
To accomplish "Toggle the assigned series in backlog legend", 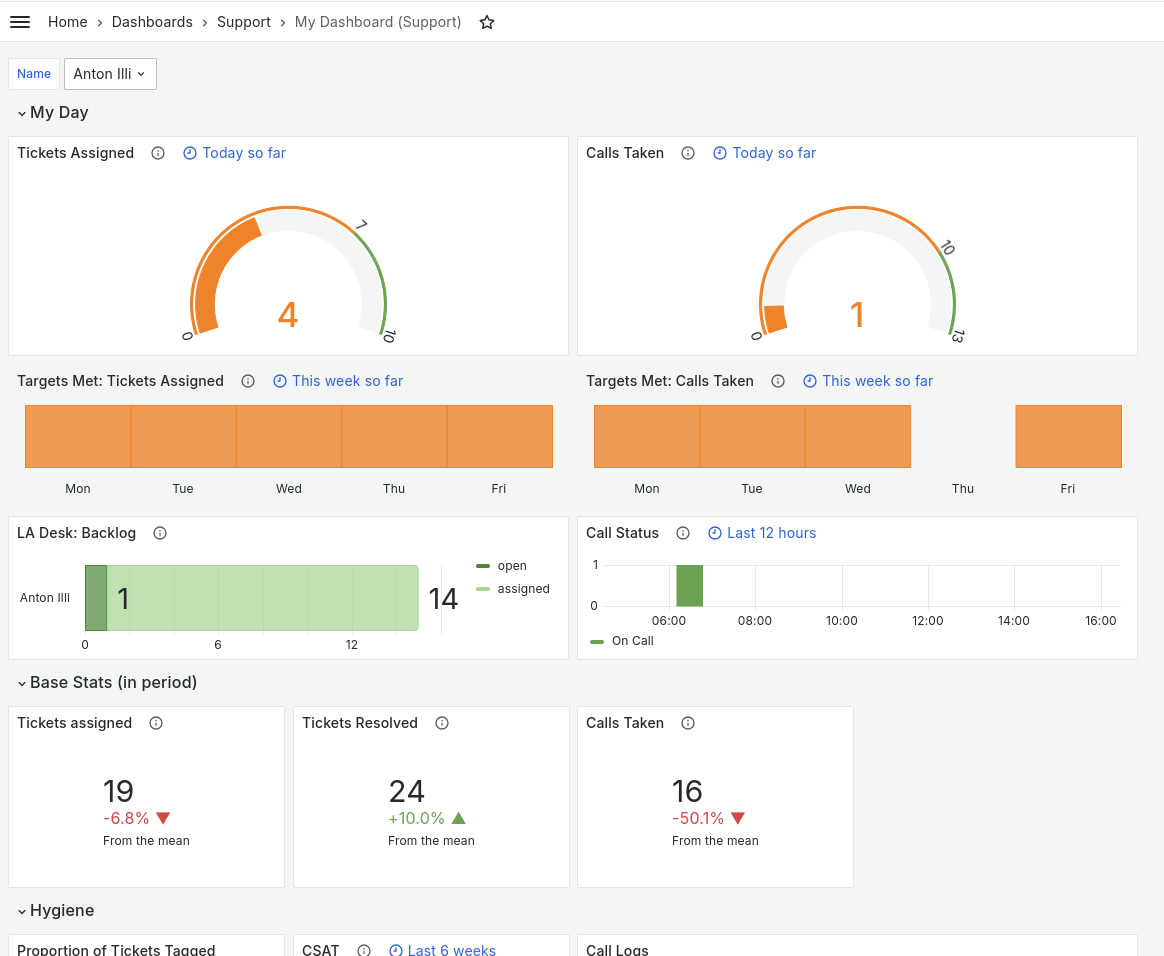I will (x=523, y=589).
